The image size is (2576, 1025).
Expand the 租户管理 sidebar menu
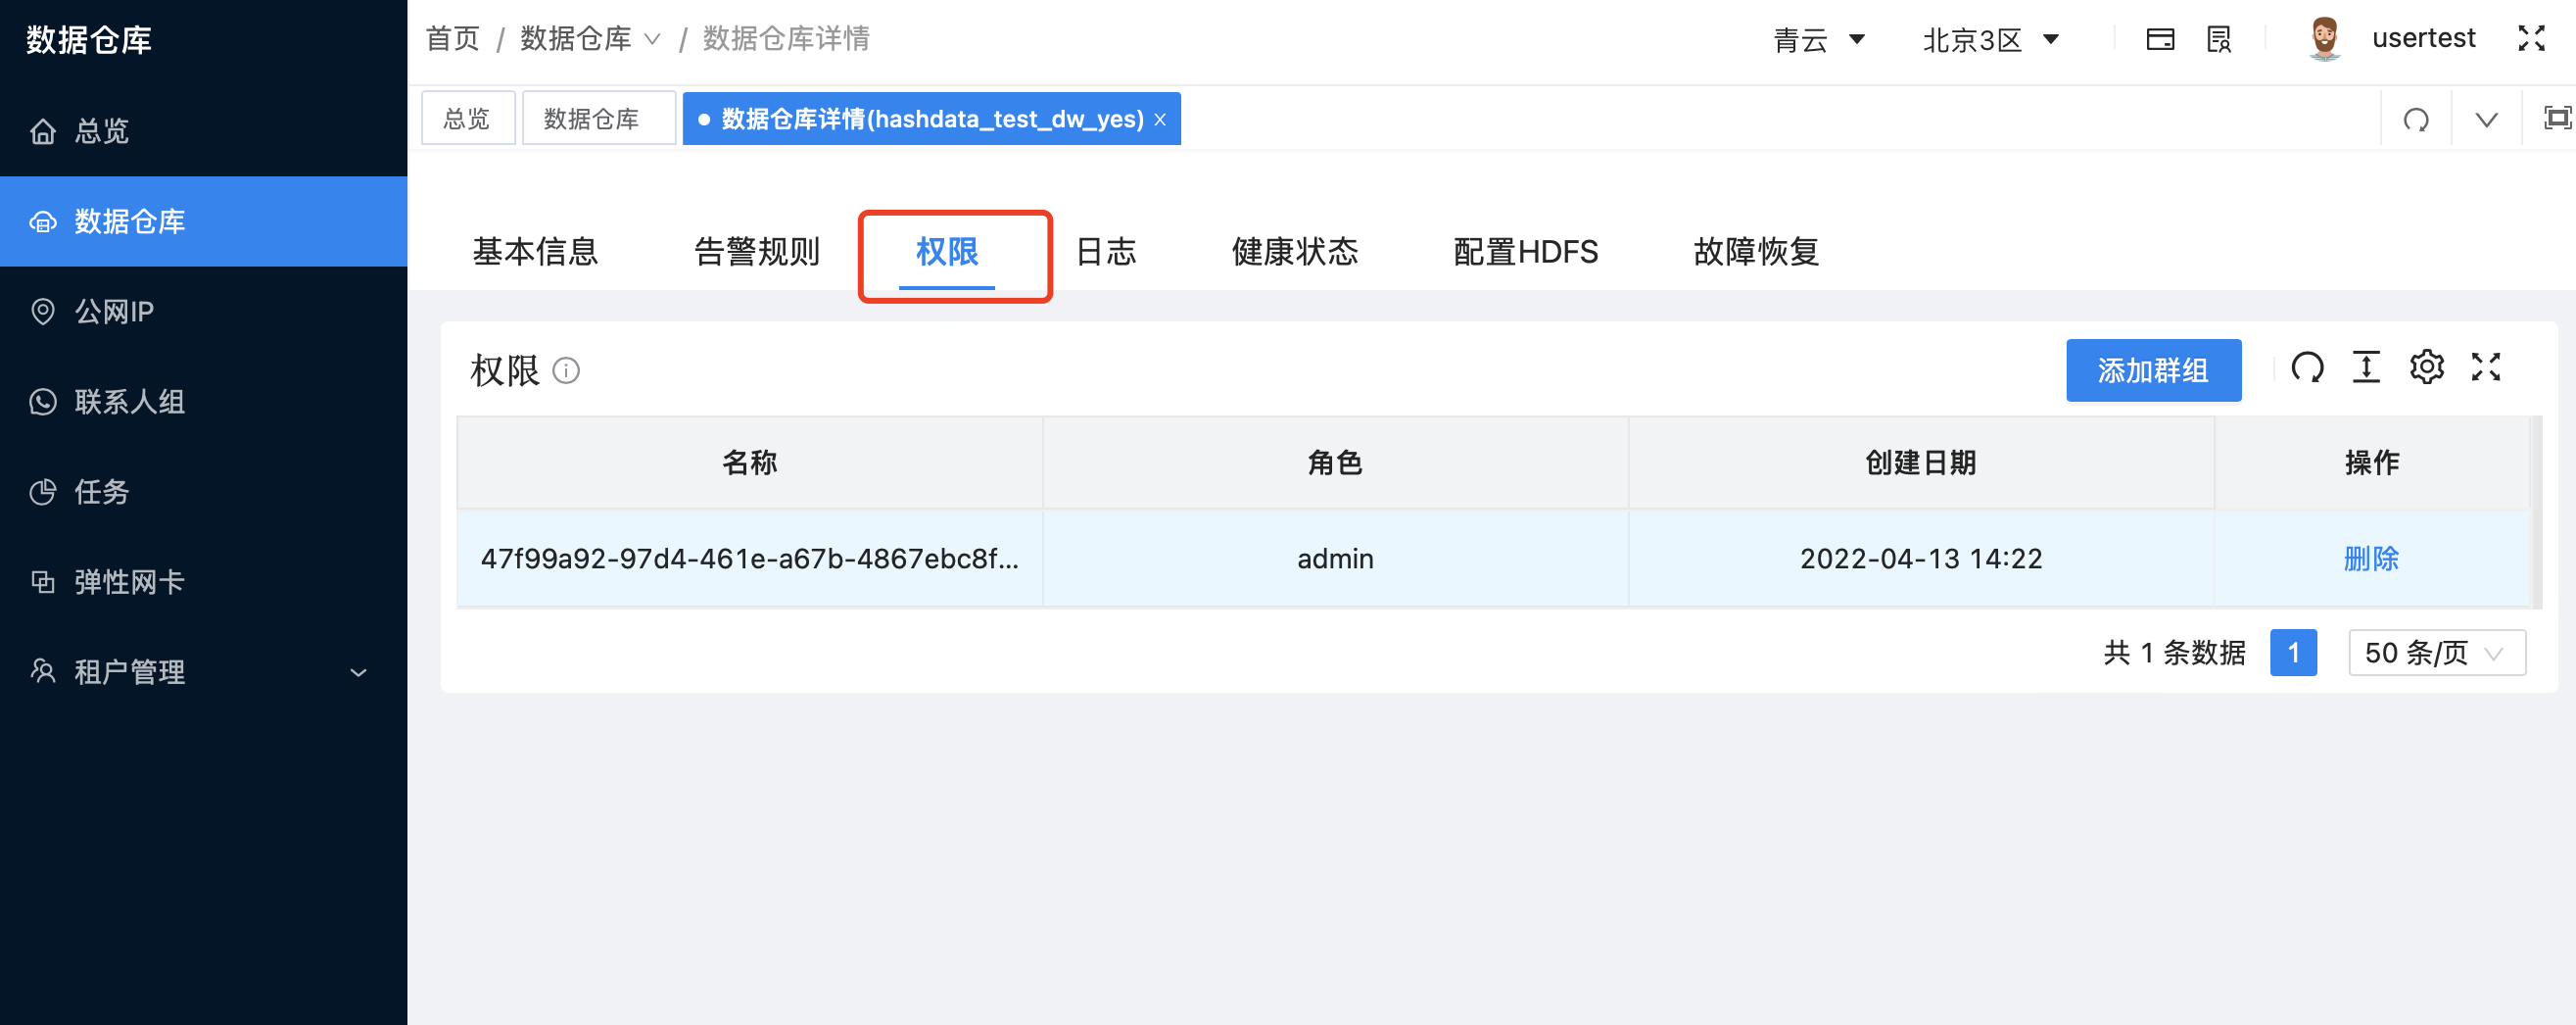(129, 671)
